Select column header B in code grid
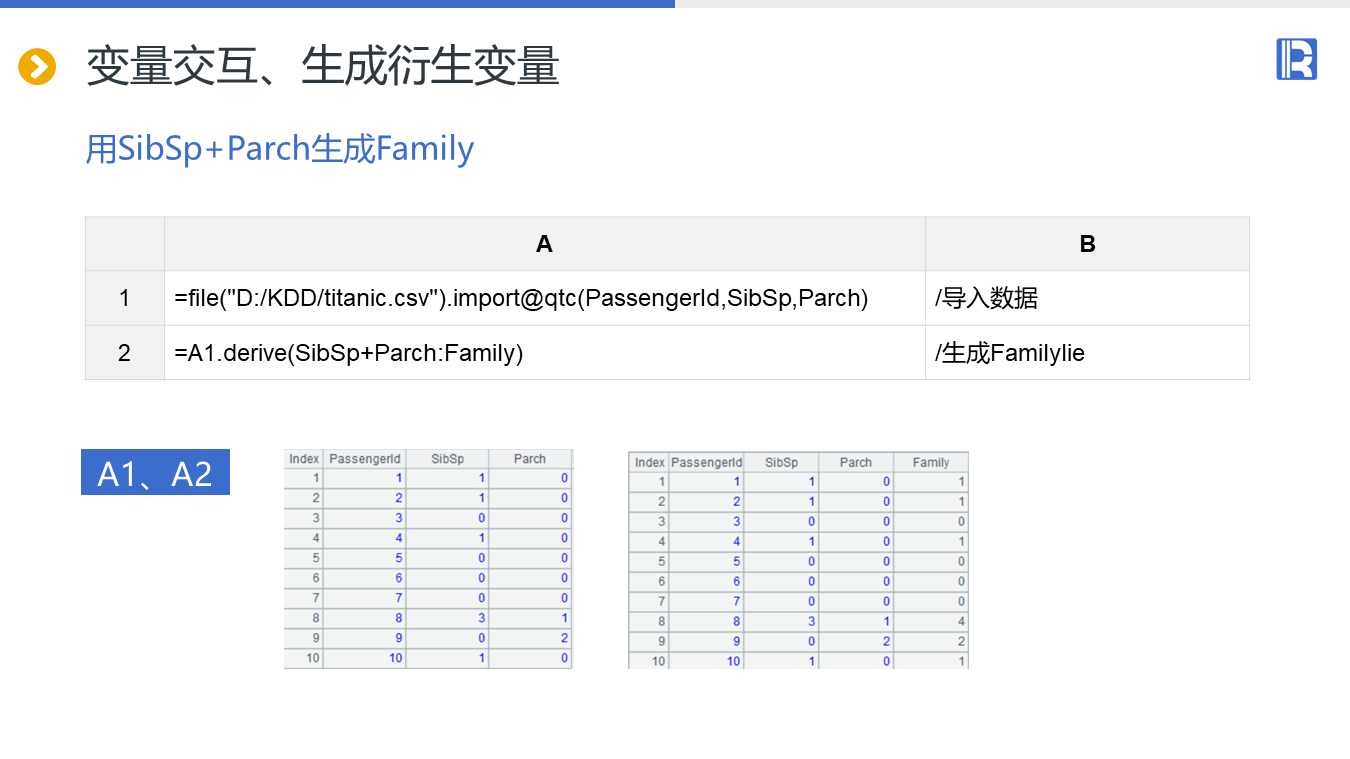1350x759 pixels. (x=1087, y=244)
